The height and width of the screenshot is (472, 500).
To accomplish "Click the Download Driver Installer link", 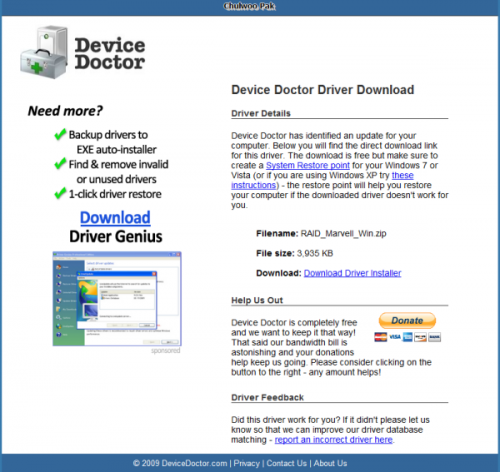I will tap(352, 273).
